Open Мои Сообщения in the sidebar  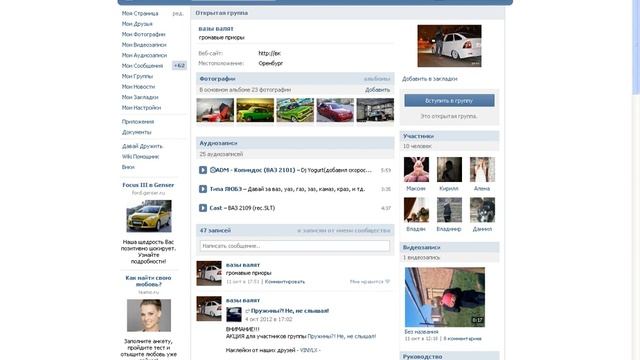[x=142, y=66]
